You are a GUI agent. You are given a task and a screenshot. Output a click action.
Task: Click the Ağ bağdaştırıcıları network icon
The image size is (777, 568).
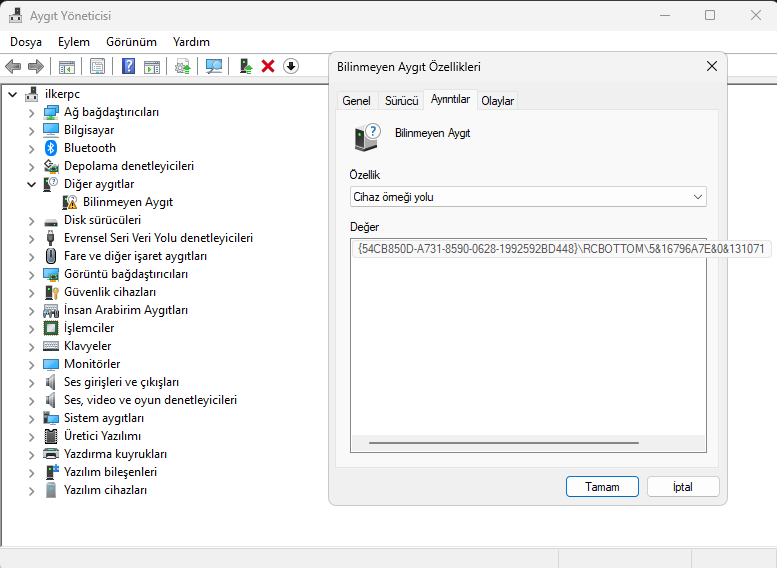click(51, 112)
